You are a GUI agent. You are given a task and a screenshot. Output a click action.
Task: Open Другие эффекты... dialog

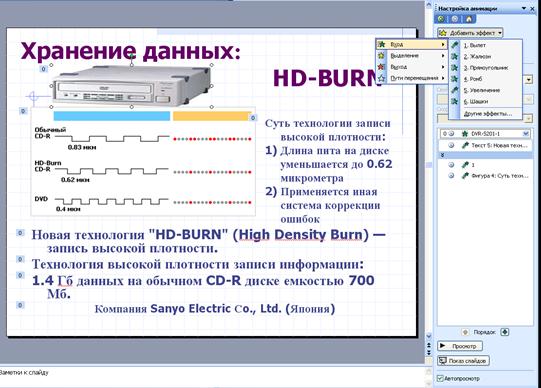point(487,113)
